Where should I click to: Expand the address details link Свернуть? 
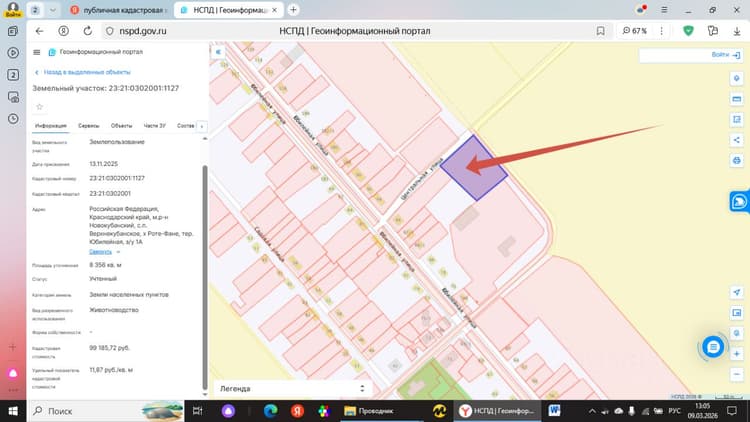point(100,252)
